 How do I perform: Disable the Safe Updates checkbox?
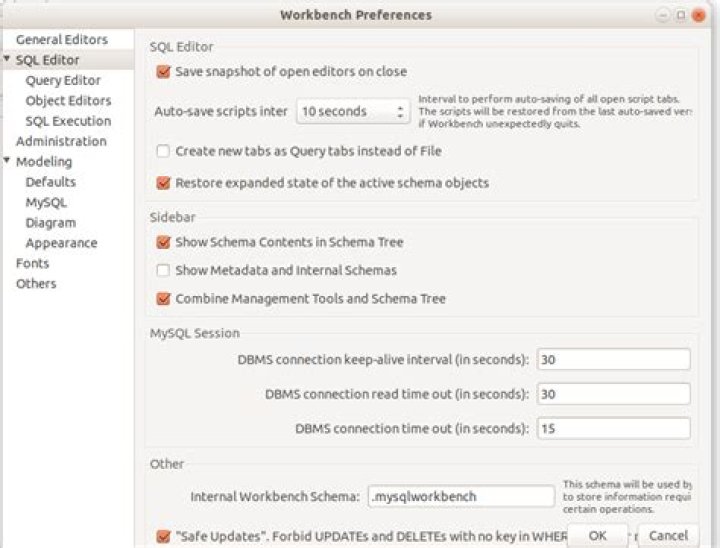click(163, 536)
